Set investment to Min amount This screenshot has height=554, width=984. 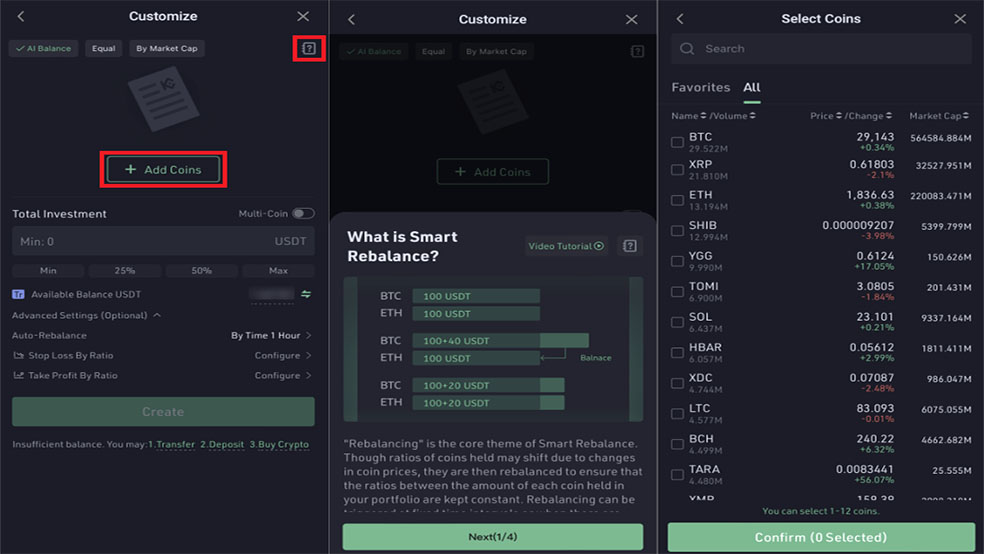click(48, 271)
